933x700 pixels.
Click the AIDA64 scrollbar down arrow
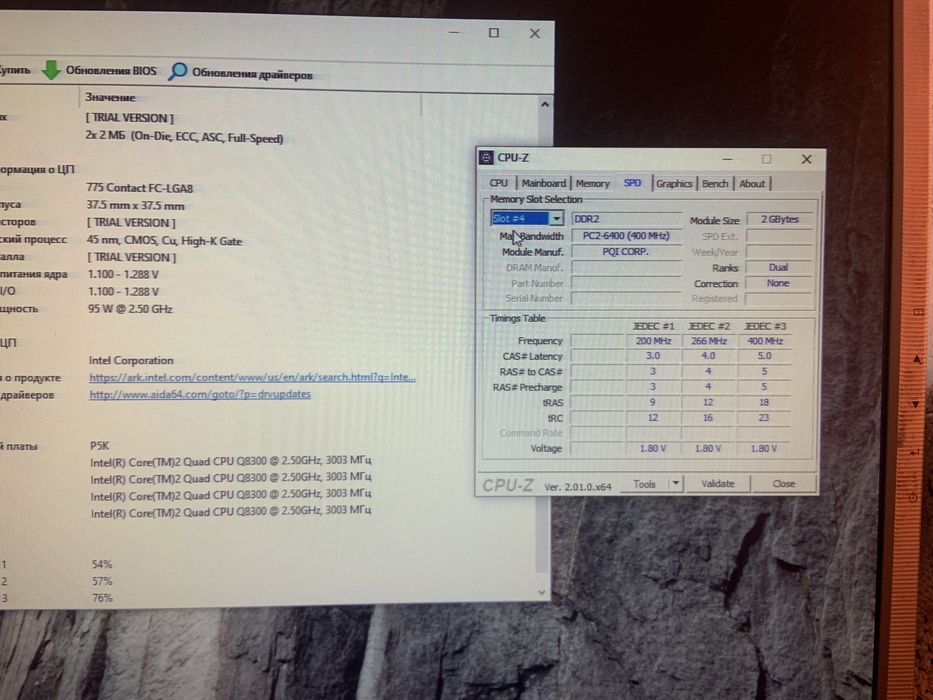click(541, 592)
